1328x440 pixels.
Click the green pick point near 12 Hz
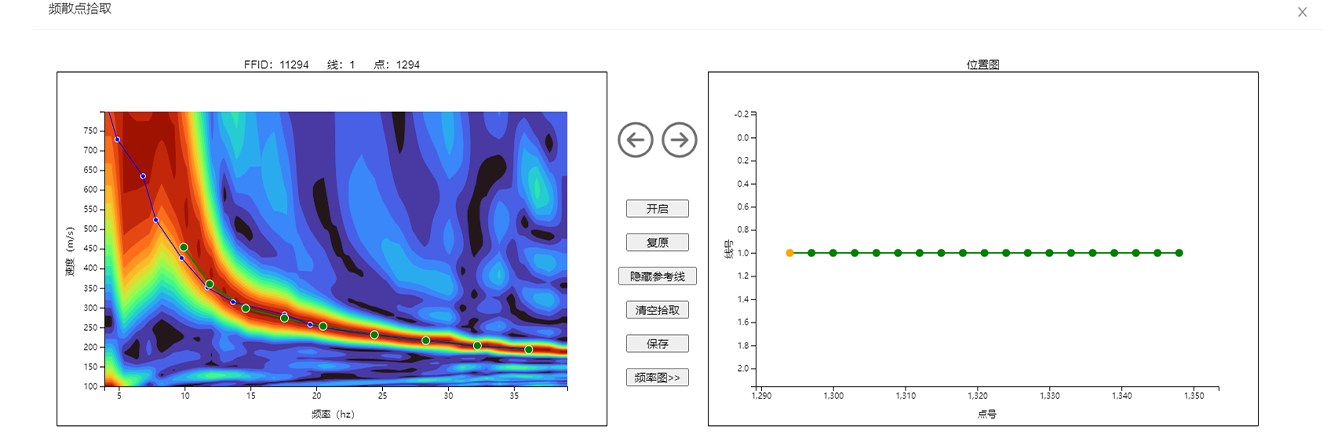pos(209,284)
